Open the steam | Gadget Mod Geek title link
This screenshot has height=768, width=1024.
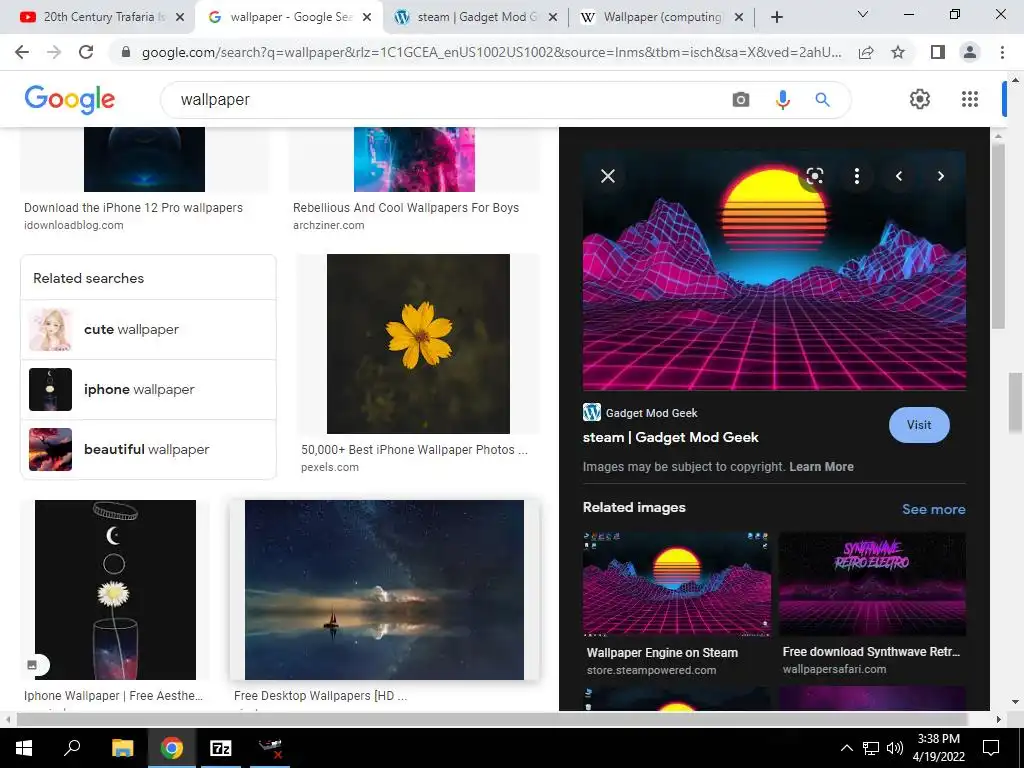[670, 438]
